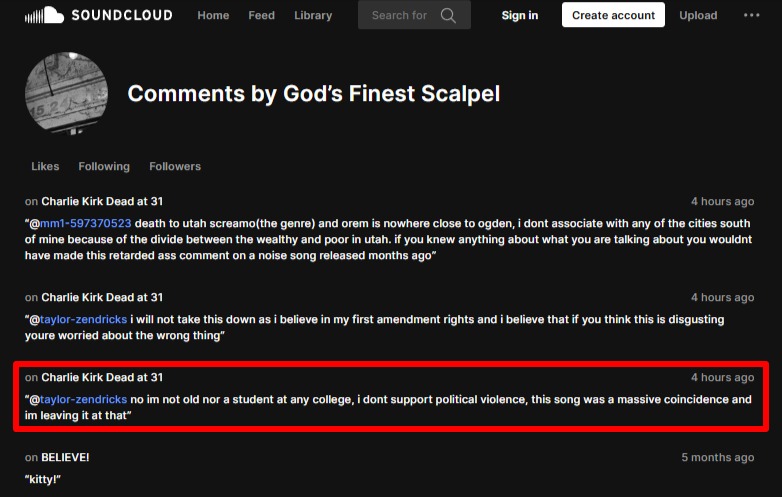Click the Sign in button
Screen dimensions: 782x497
(x=519, y=15)
